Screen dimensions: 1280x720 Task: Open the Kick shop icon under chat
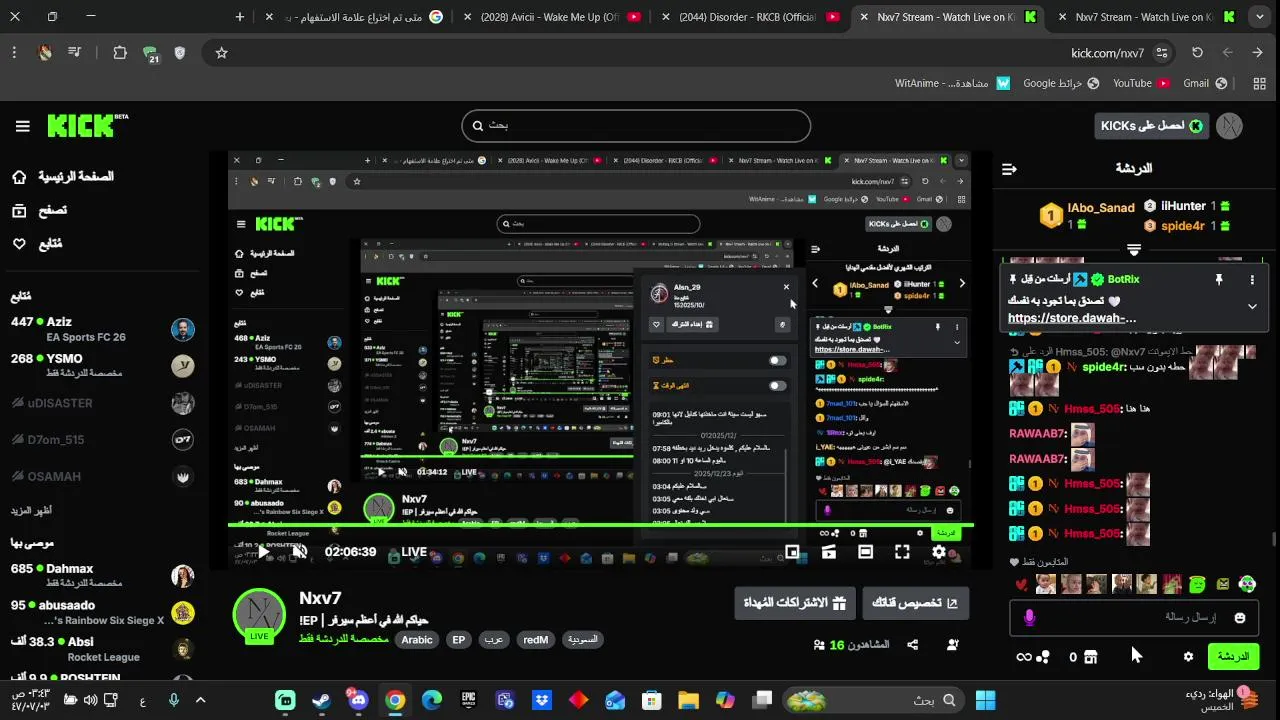(x=1091, y=657)
